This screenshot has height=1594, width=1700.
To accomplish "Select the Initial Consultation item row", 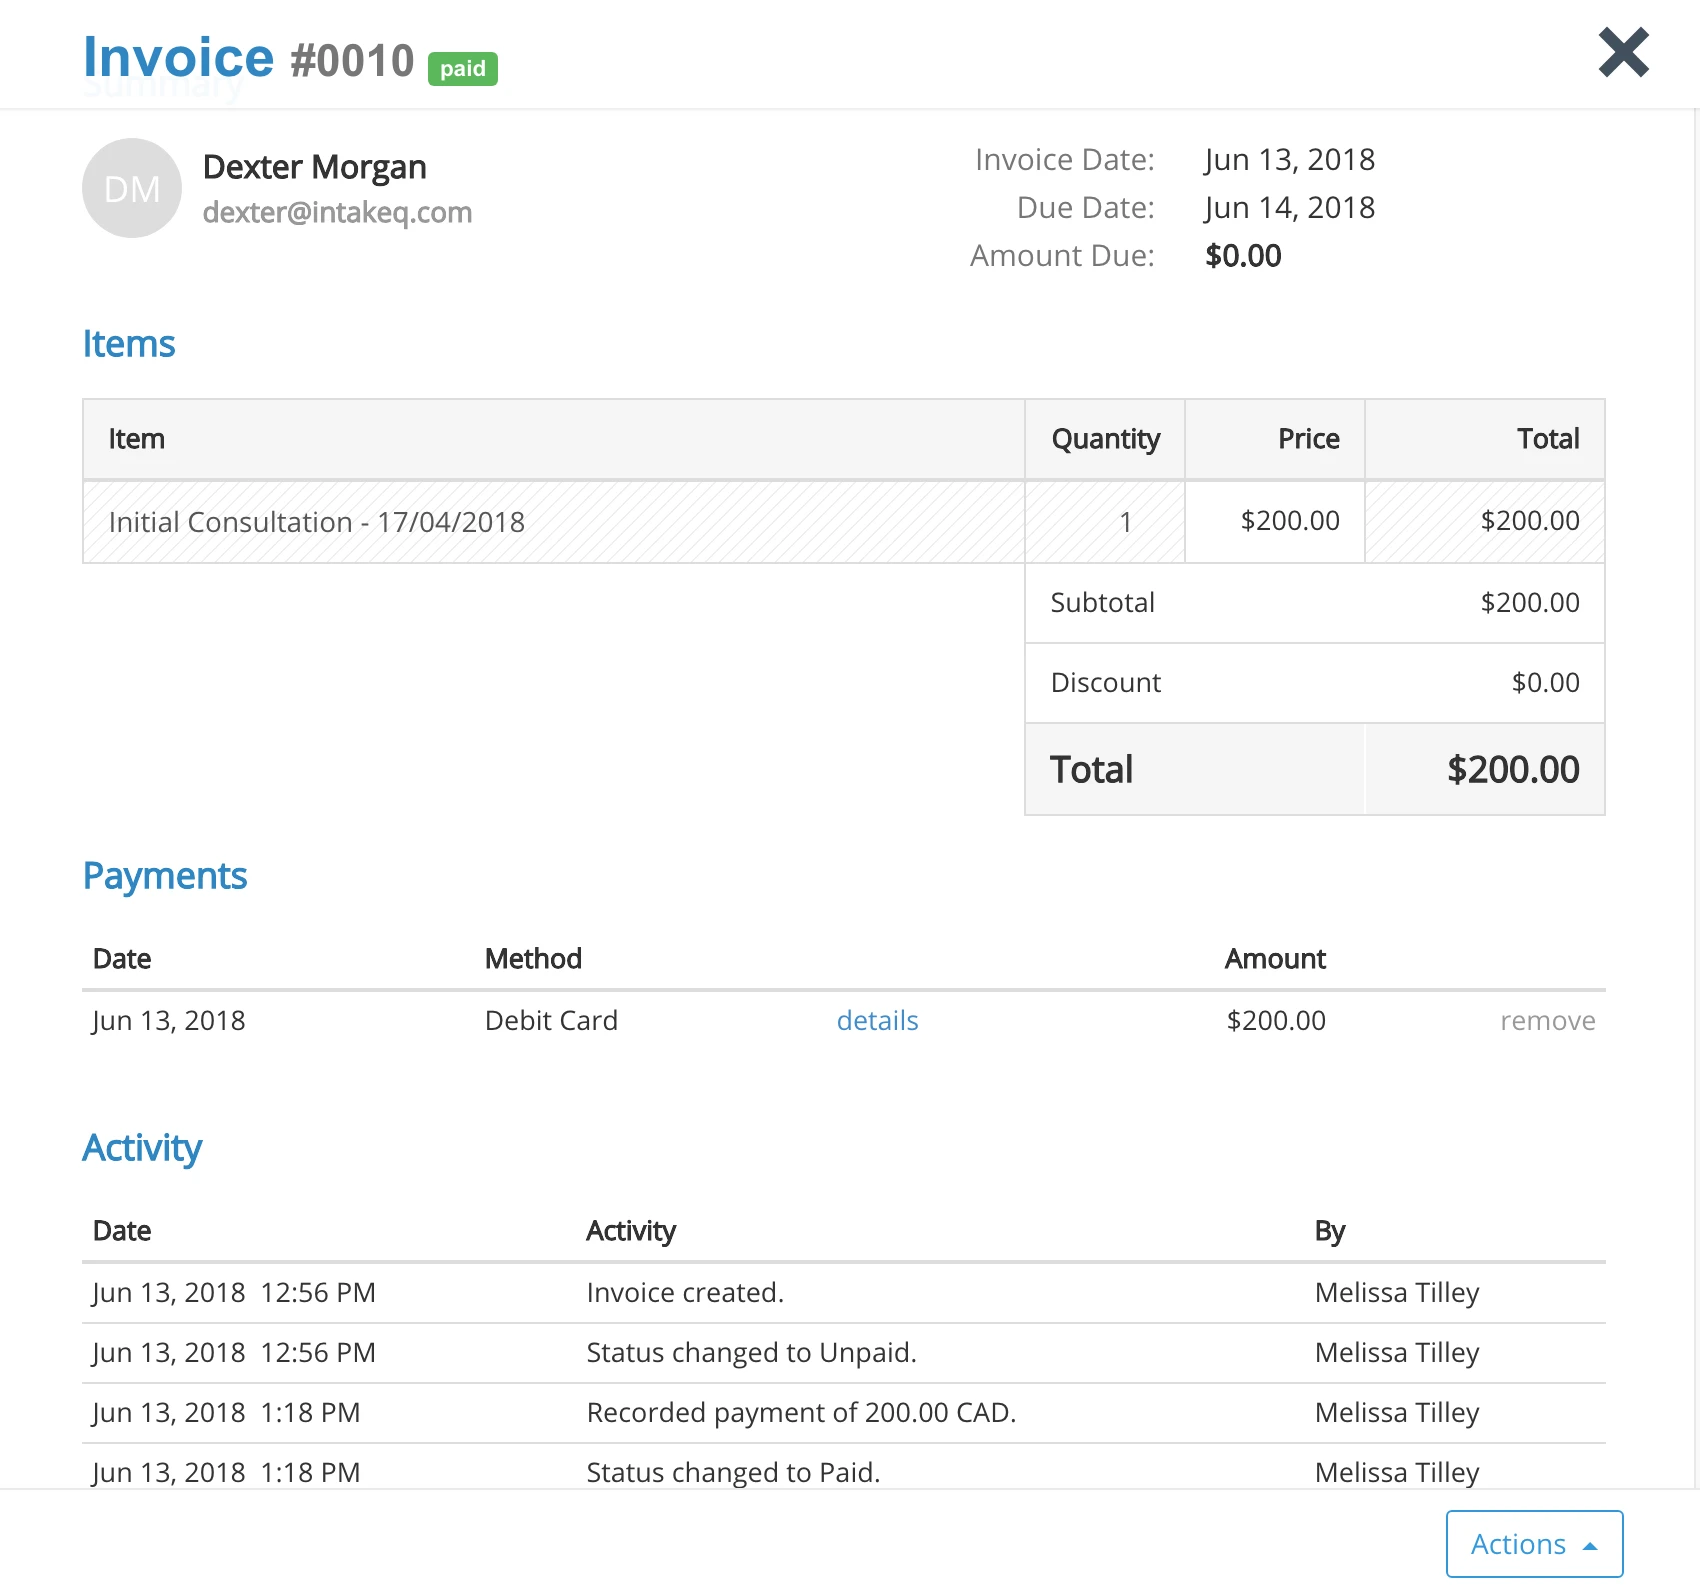I will pyautogui.click(x=316, y=522).
